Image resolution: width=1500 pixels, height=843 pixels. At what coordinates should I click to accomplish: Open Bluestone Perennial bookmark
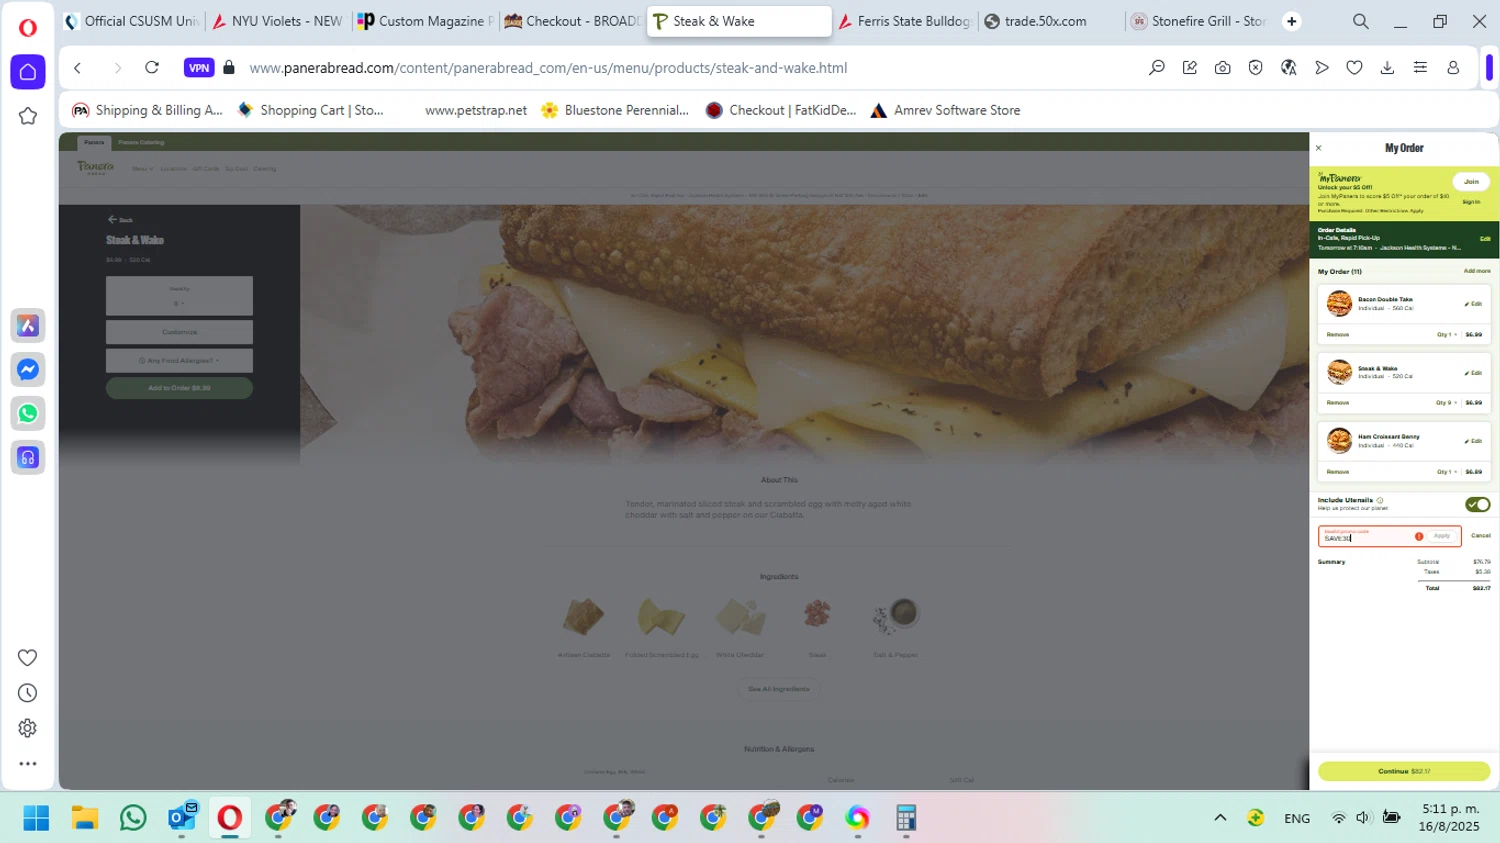pyautogui.click(x=615, y=110)
